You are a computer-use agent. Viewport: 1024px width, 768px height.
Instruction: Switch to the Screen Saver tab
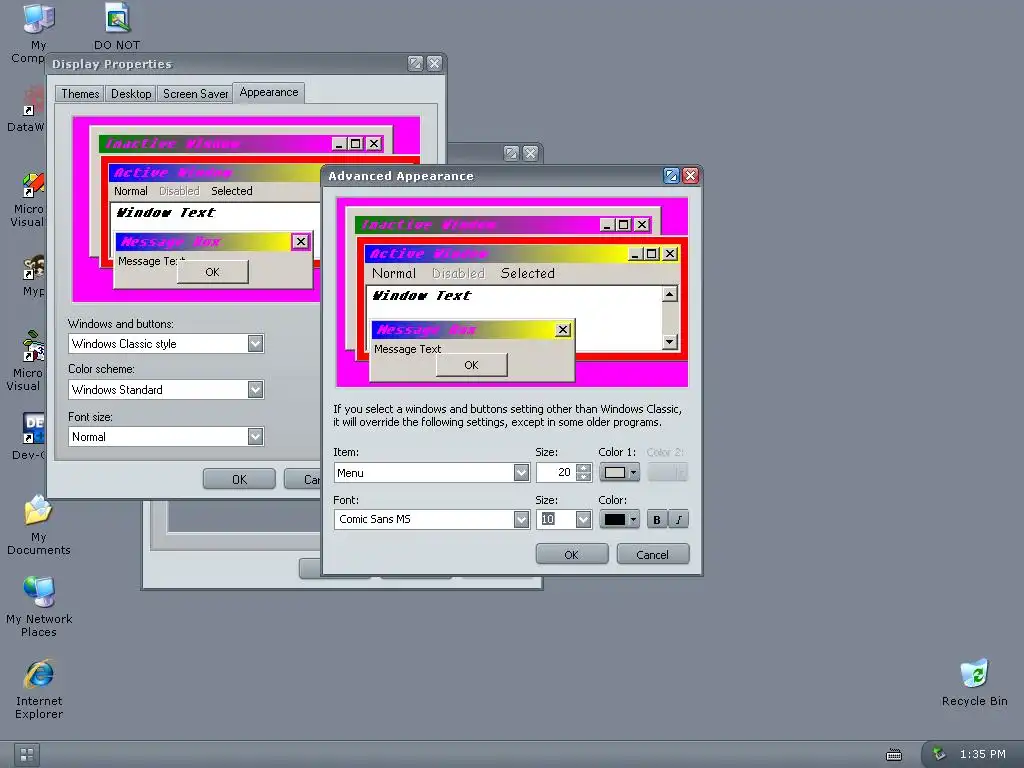click(x=195, y=94)
